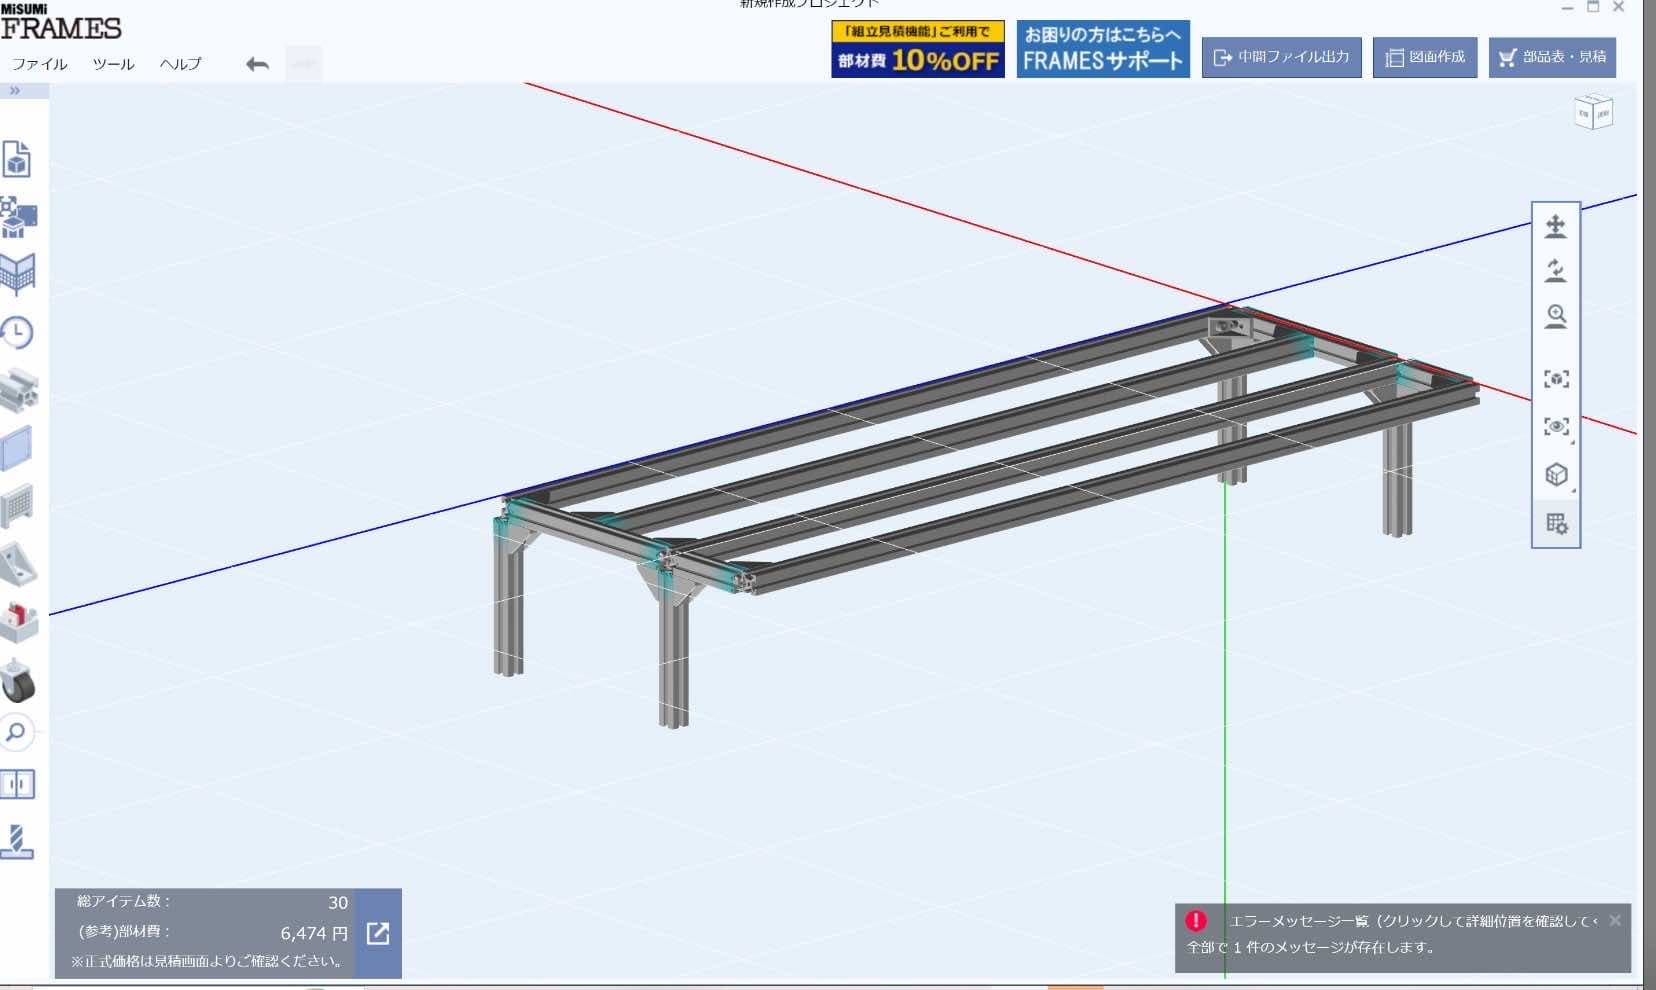This screenshot has width=1656, height=990.
Task: Open the 3D cube display mode dropdown
Action: pyautogui.click(x=1557, y=474)
